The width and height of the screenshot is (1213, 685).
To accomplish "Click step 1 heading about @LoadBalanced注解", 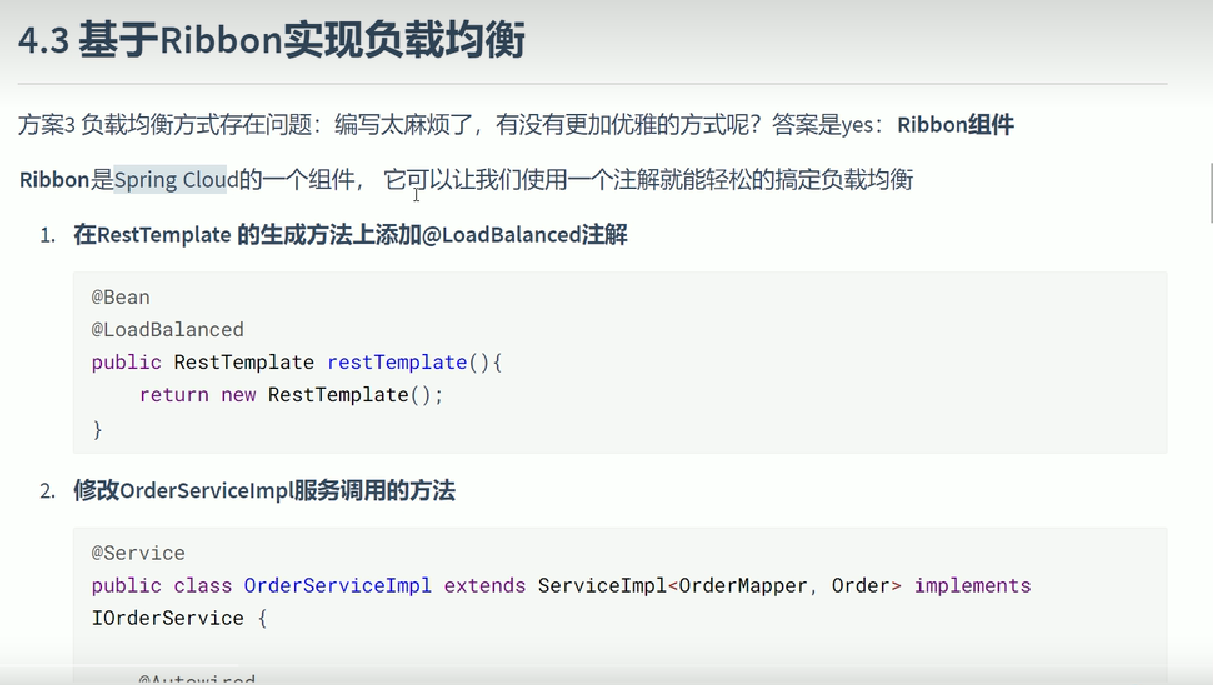I will tap(350, 236).
